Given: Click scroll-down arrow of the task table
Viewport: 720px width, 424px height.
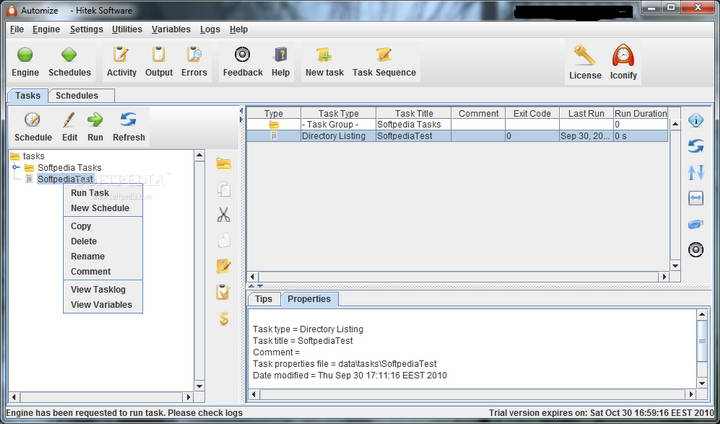Looking at the screenshot, I should pos(675,266).
